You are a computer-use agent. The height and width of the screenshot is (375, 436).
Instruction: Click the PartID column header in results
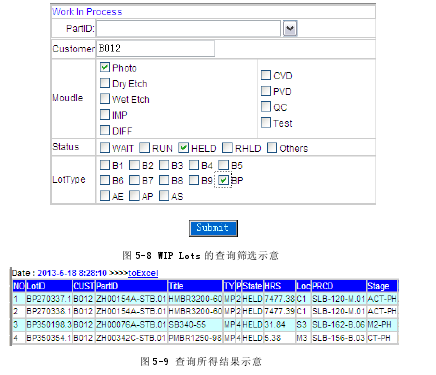(131, 286)
